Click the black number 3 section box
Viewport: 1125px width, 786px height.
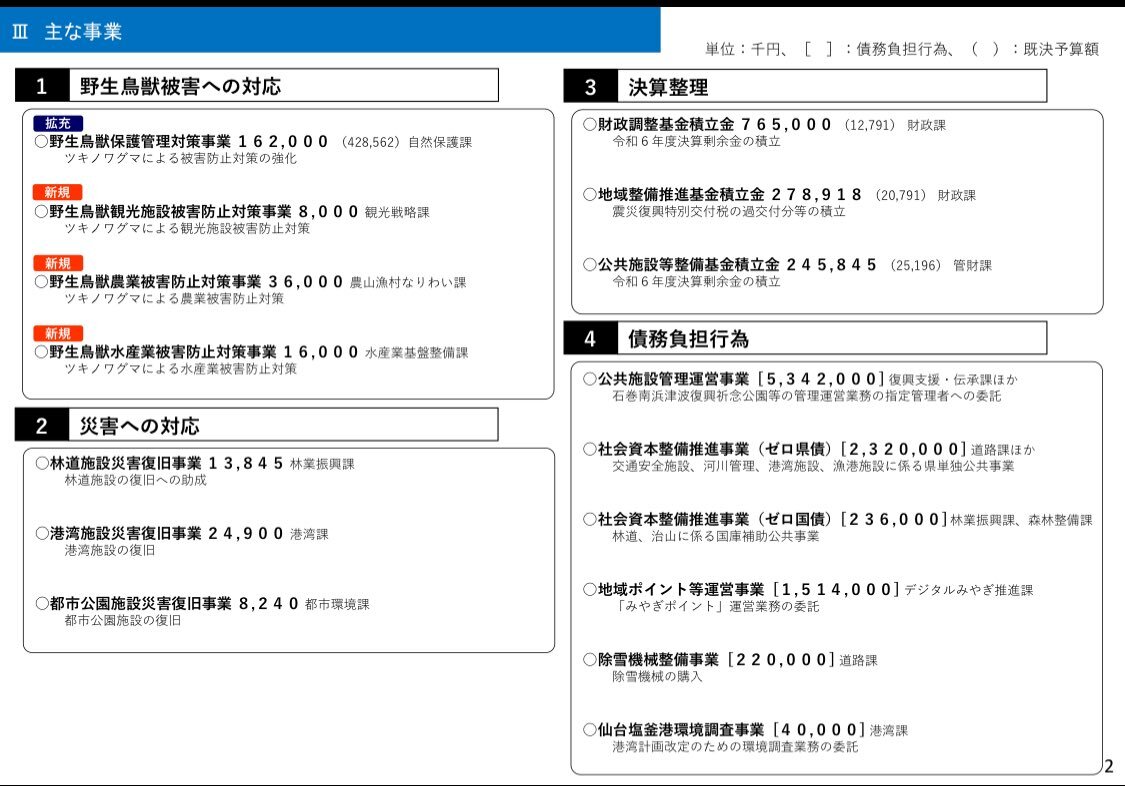click(590, 87)
